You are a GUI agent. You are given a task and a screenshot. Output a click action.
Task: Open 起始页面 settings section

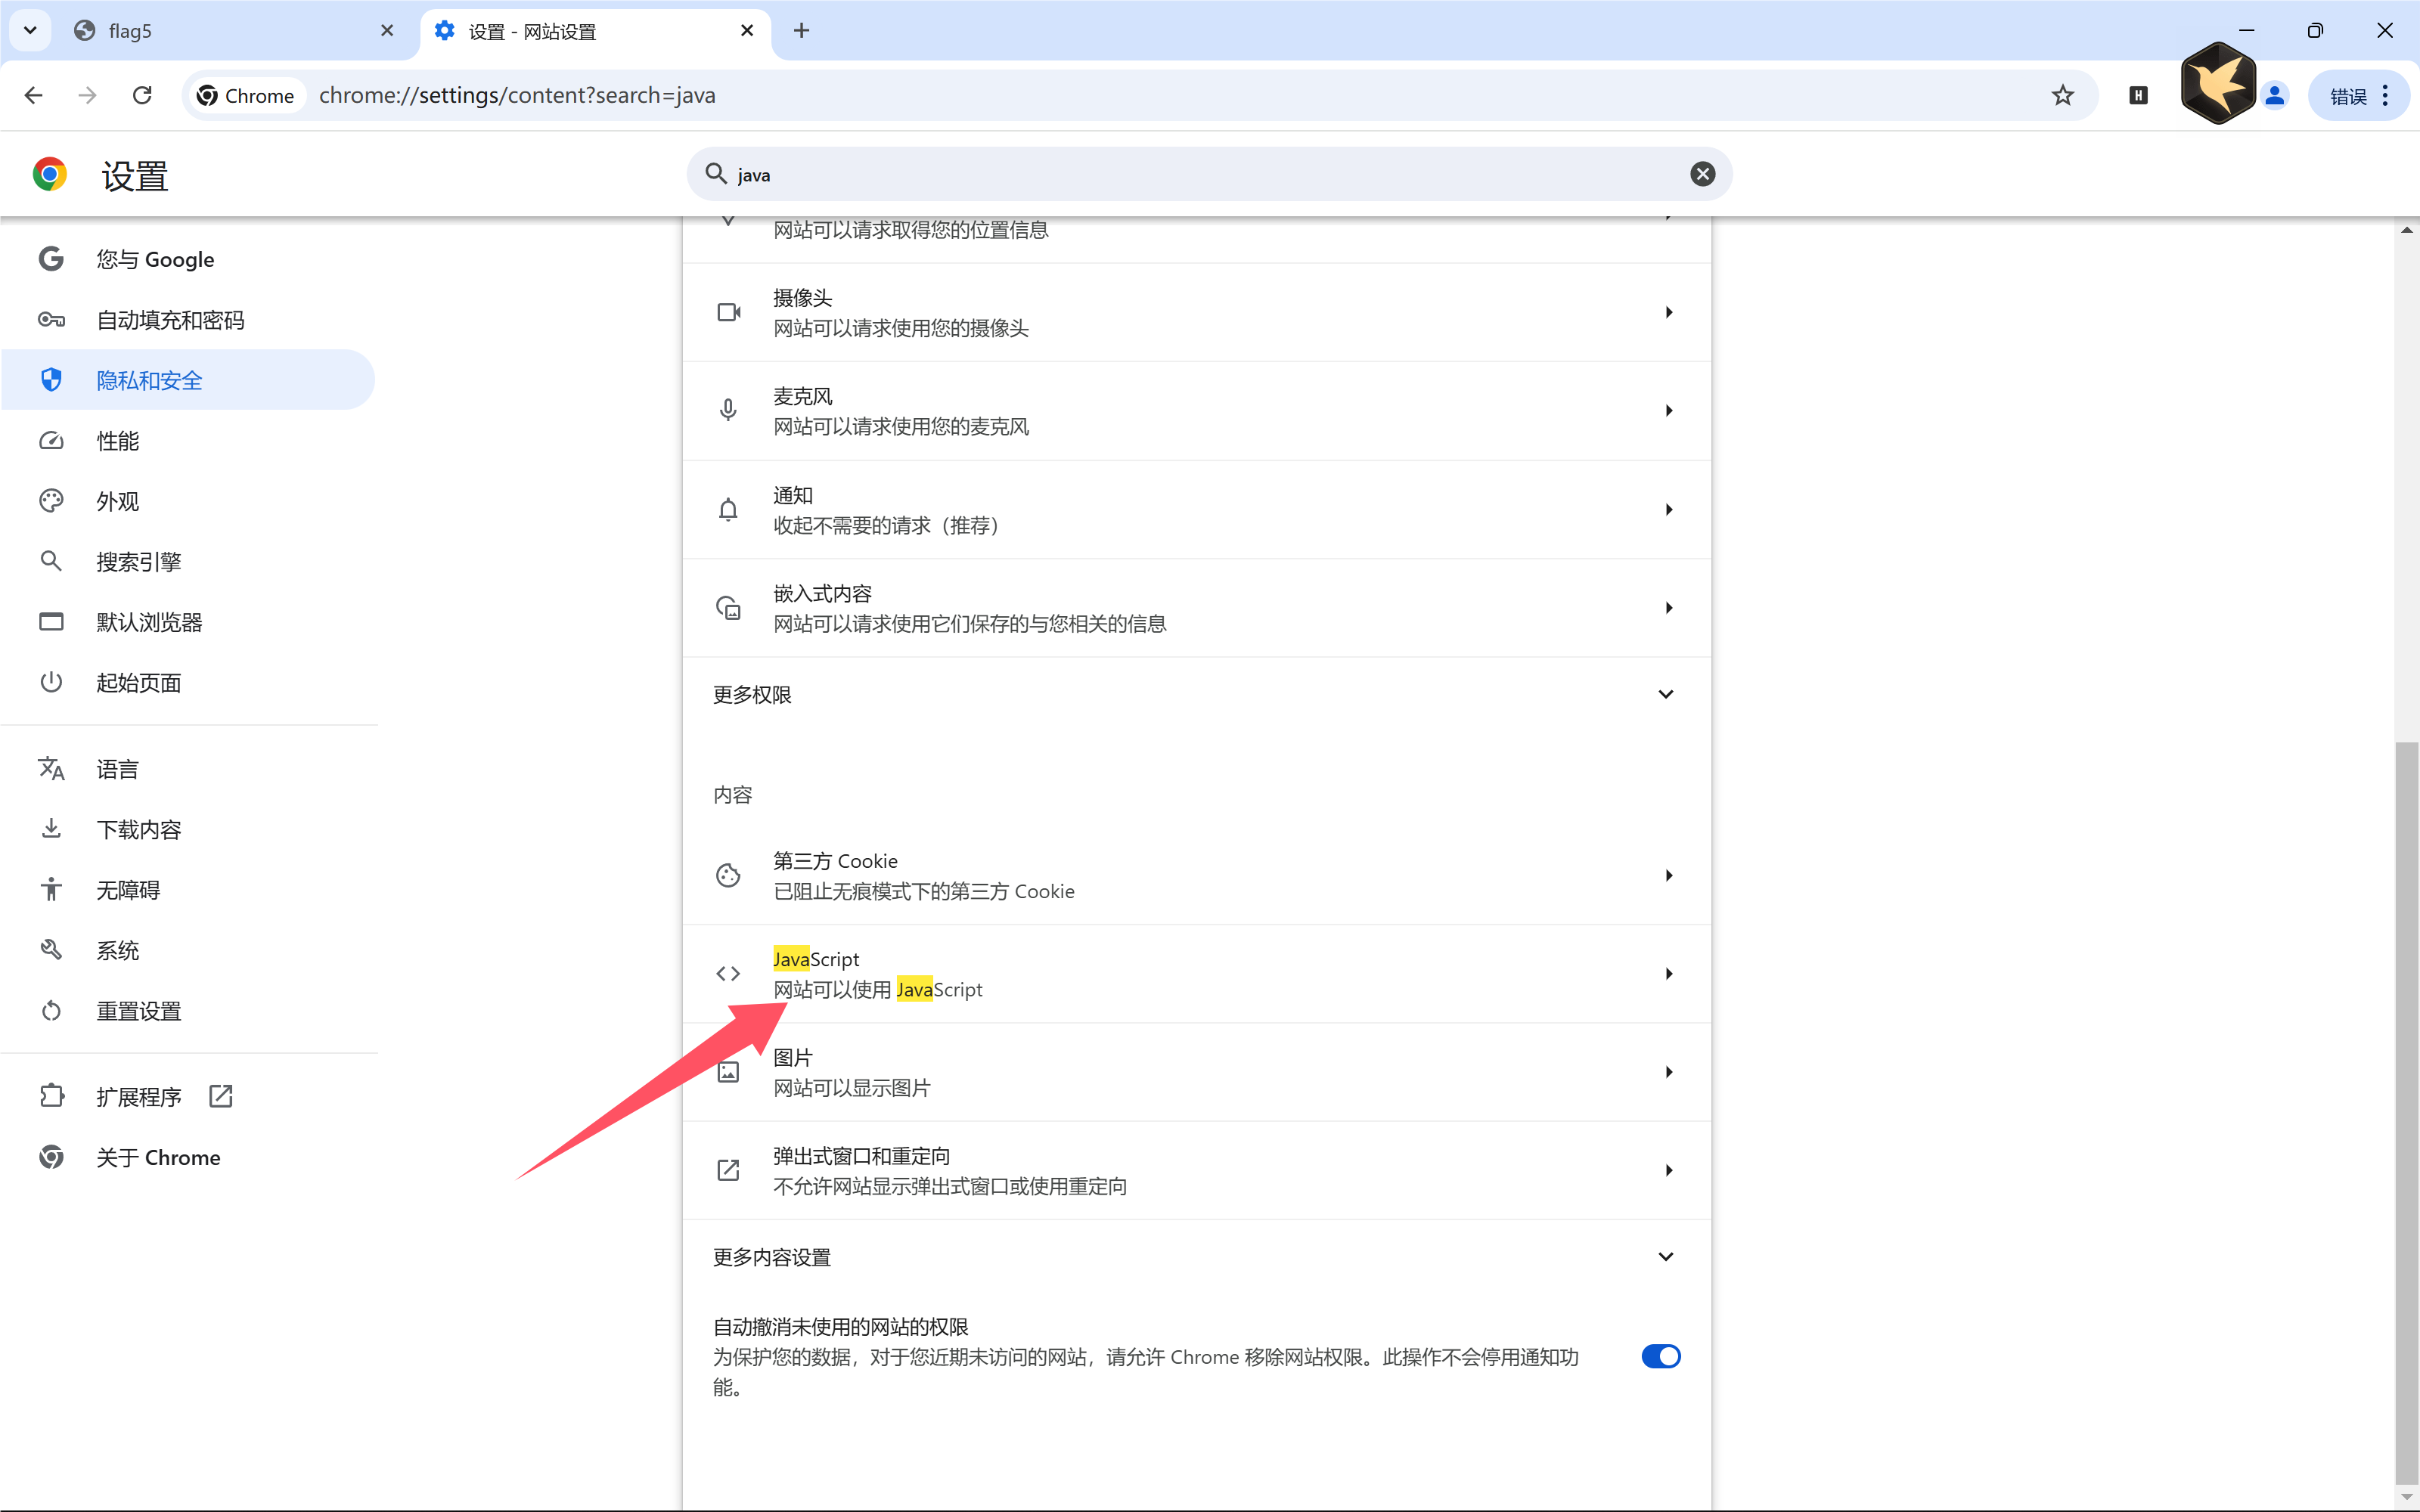188,683
